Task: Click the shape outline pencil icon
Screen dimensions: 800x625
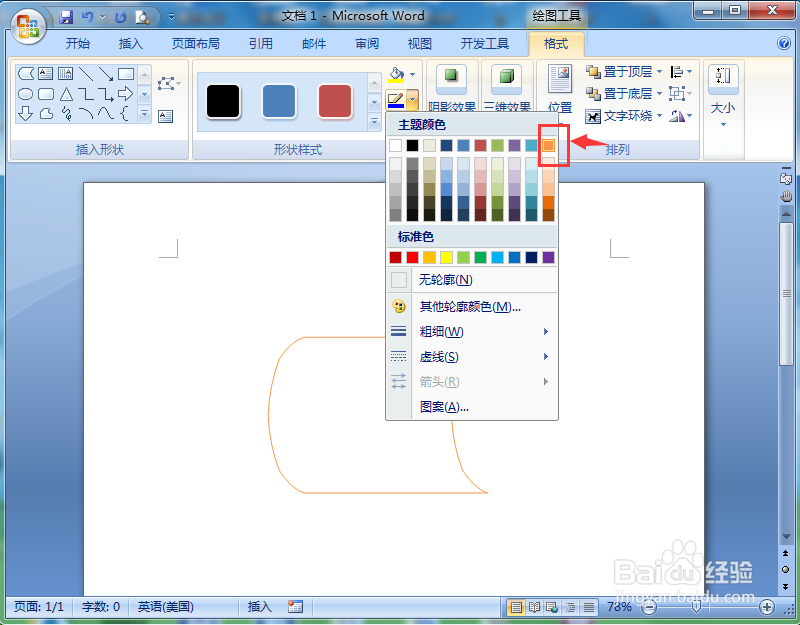Action: 395,100
